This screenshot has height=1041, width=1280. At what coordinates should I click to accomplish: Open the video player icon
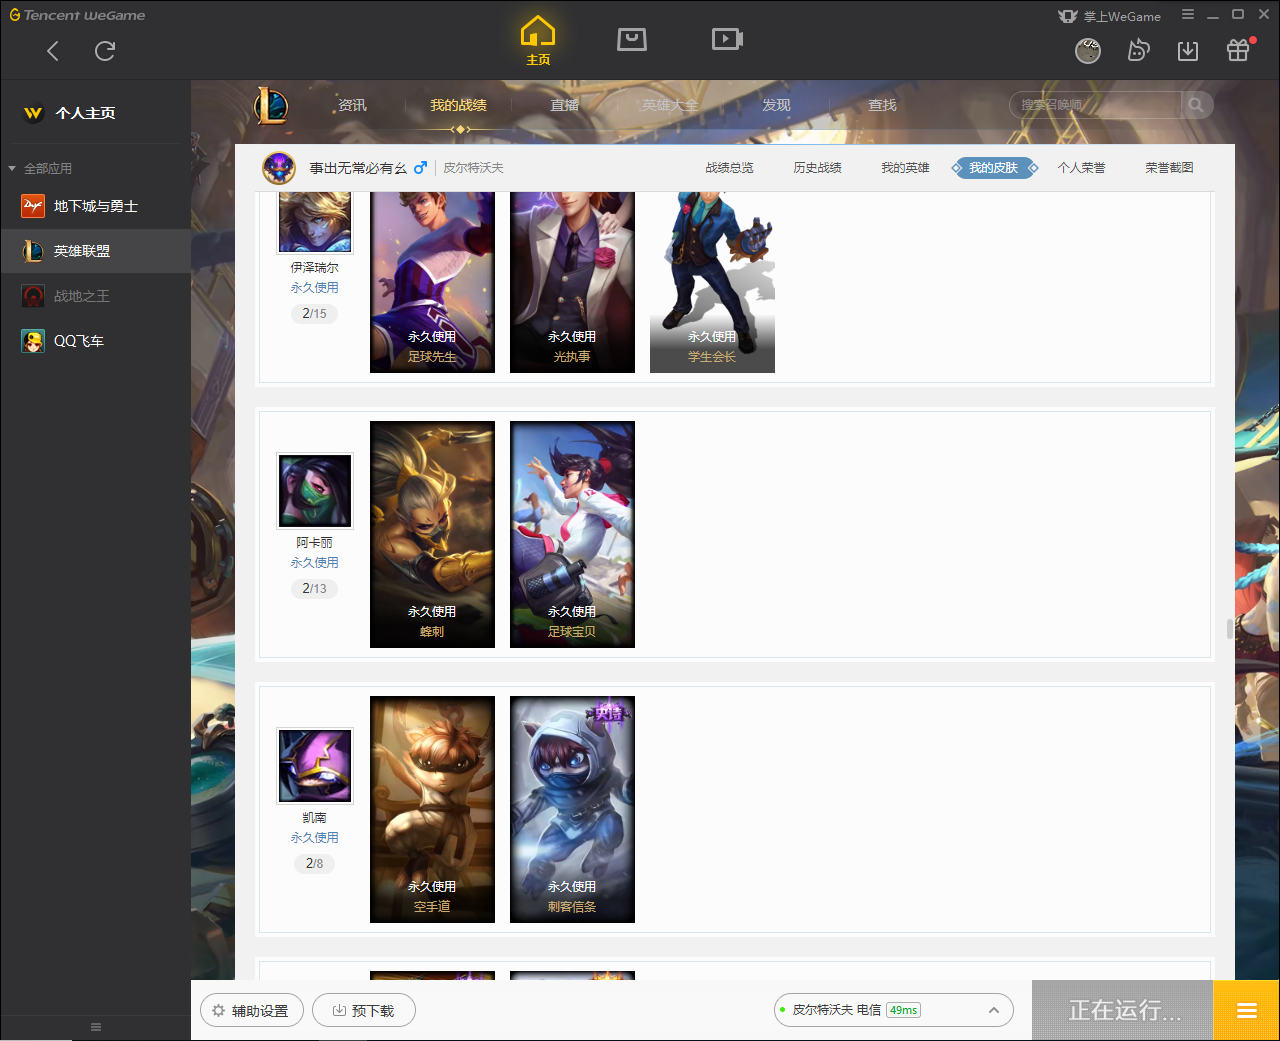(x=727, y=39)
